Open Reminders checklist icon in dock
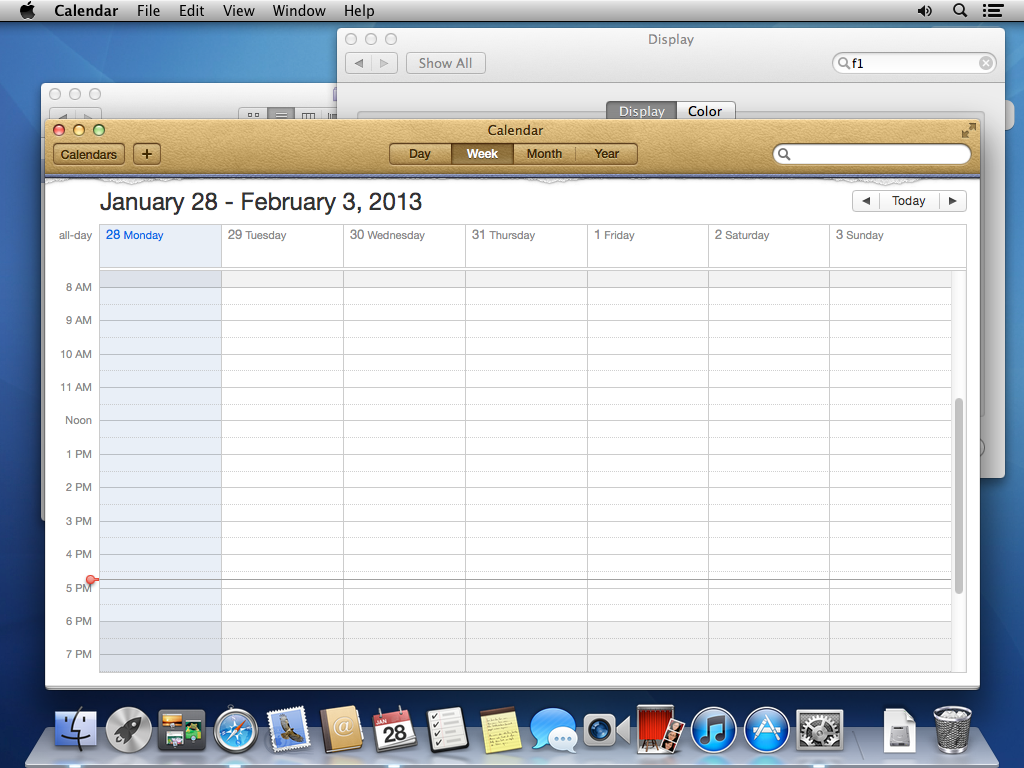Image resolution: width=1024 pixels, height=768 pixels. (x=447, y=730)
